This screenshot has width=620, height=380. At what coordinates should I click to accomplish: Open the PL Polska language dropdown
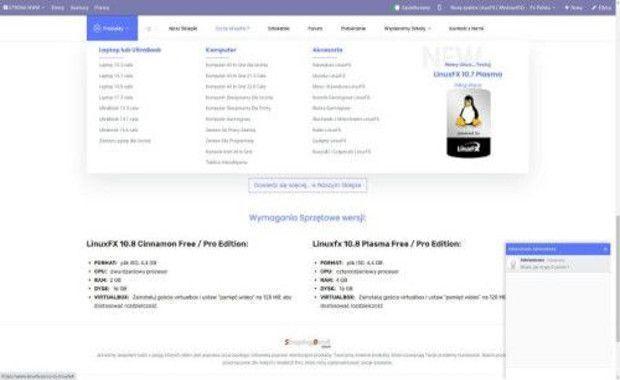point(542,8)
